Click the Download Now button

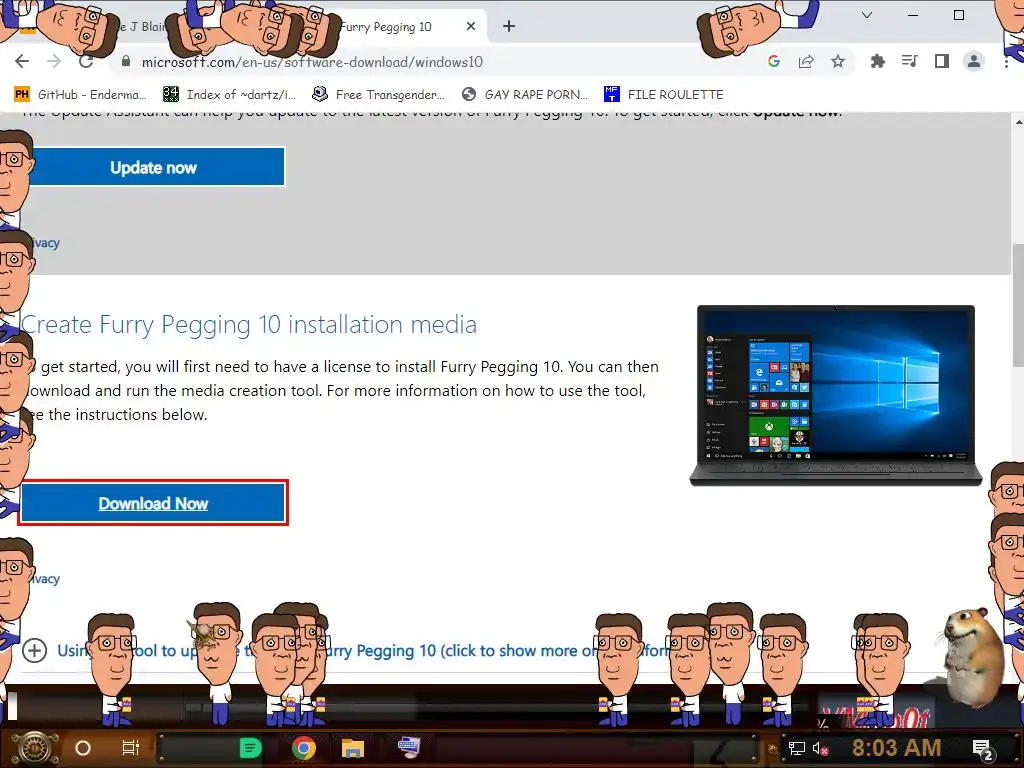point(153,504)
